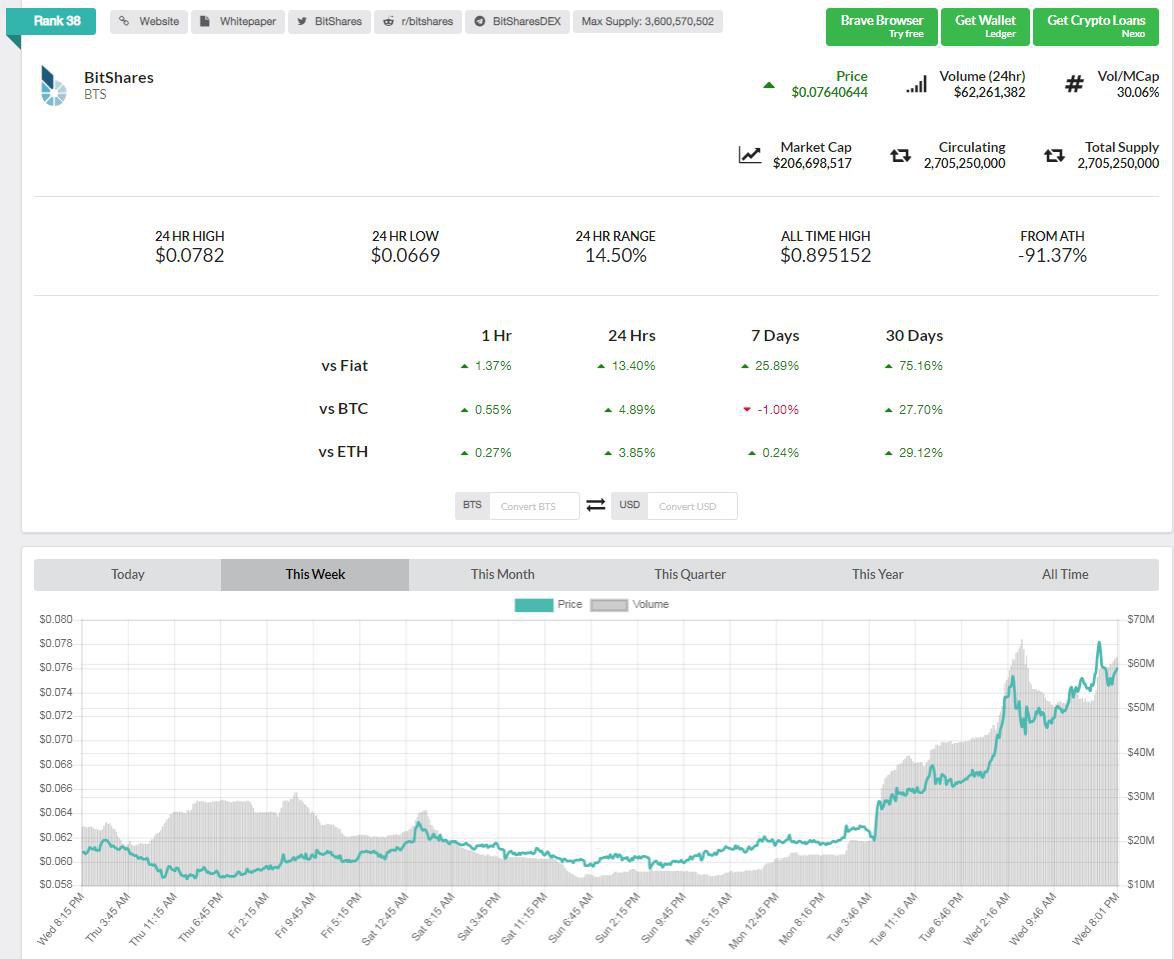Switch chart to This Year tab
The height and width of the screenshot is (959, 1174).
point(878,574)
